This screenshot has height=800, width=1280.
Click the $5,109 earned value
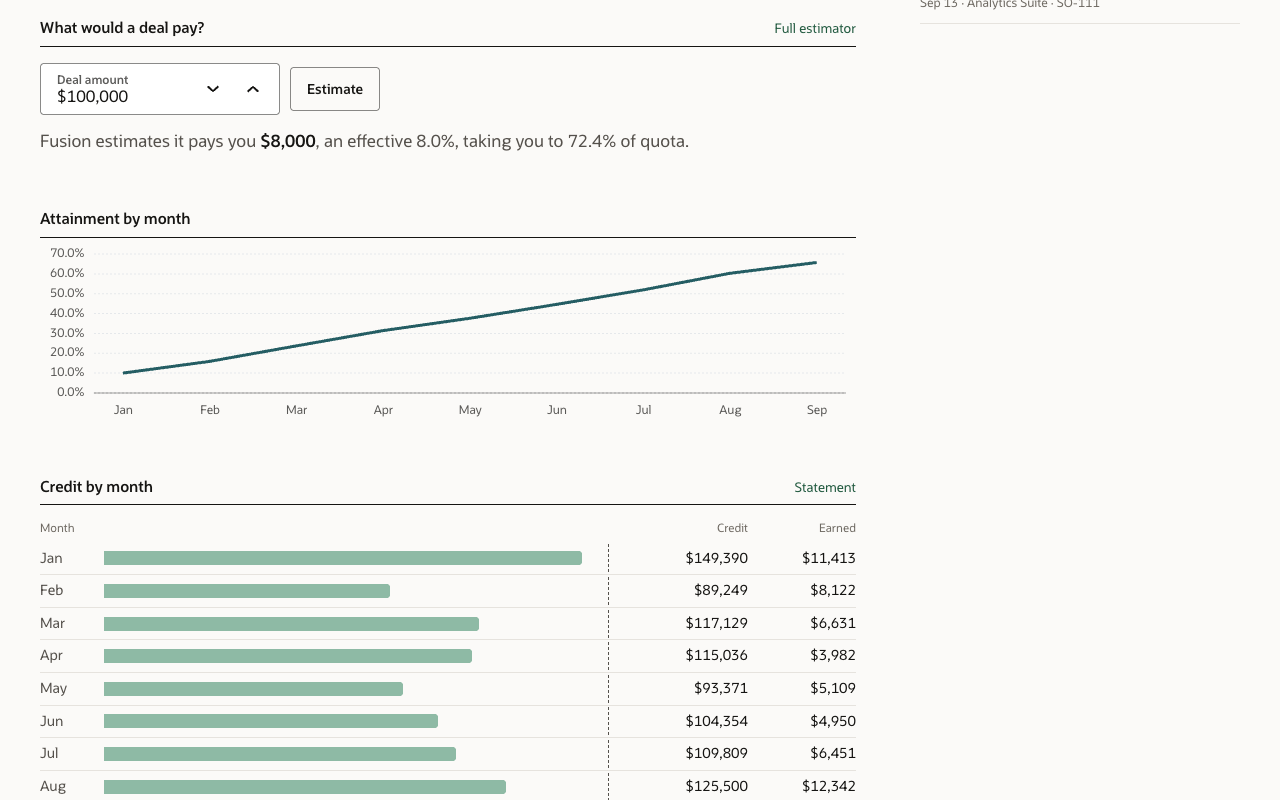[833, 688]
